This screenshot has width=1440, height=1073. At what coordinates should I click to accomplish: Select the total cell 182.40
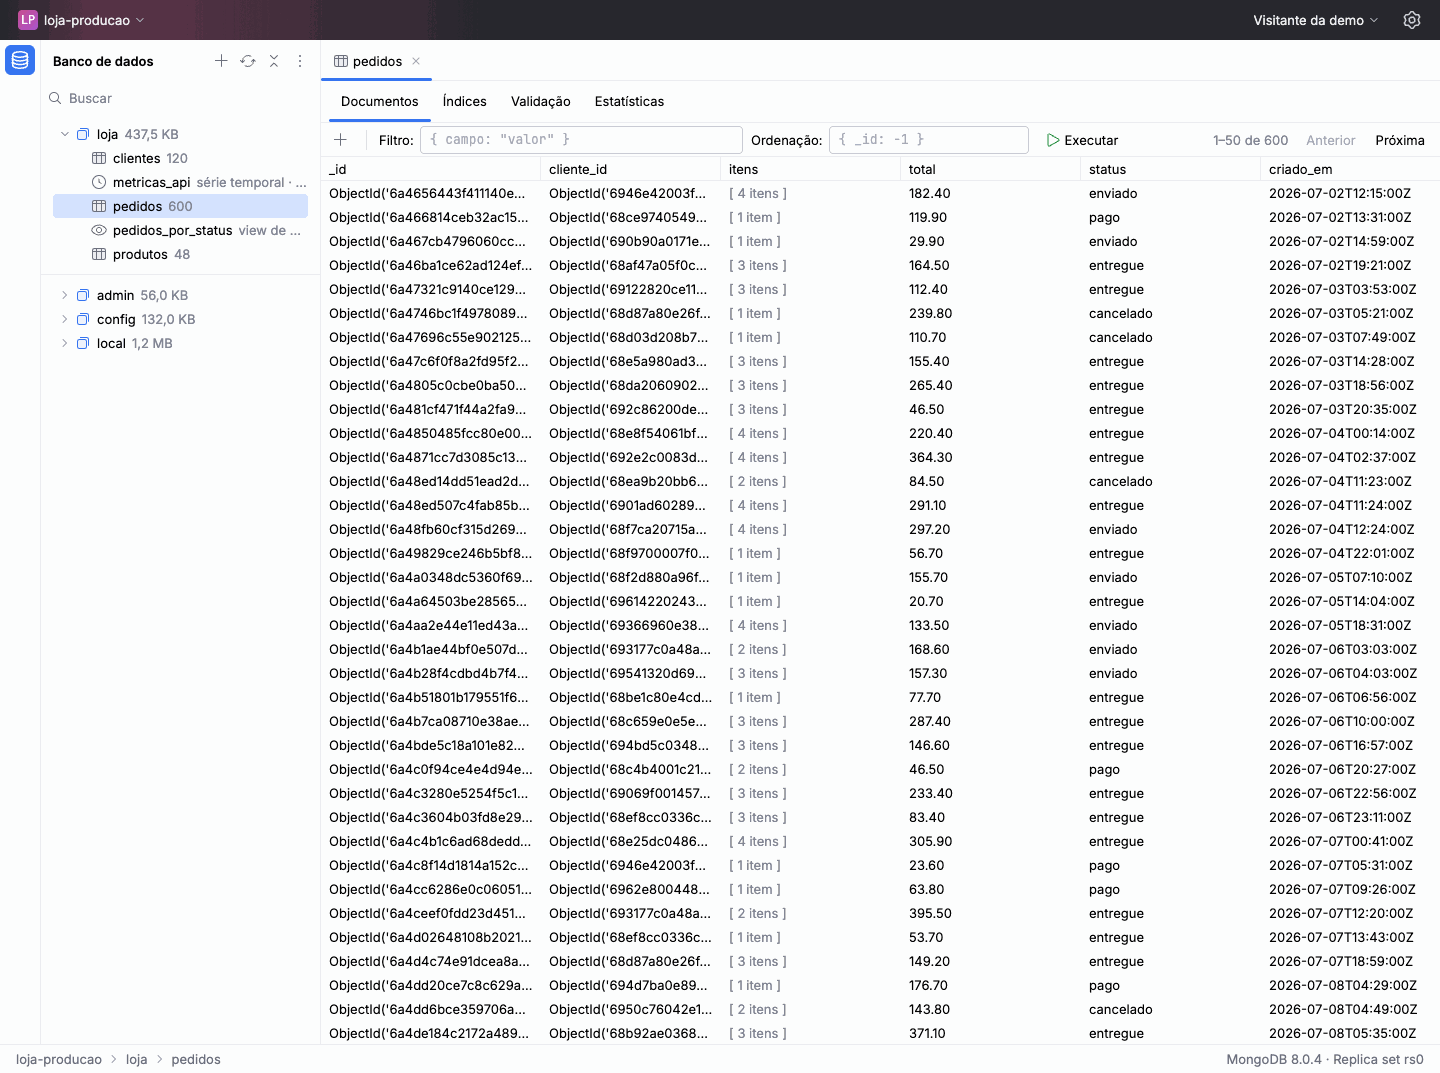coord(990,193)
